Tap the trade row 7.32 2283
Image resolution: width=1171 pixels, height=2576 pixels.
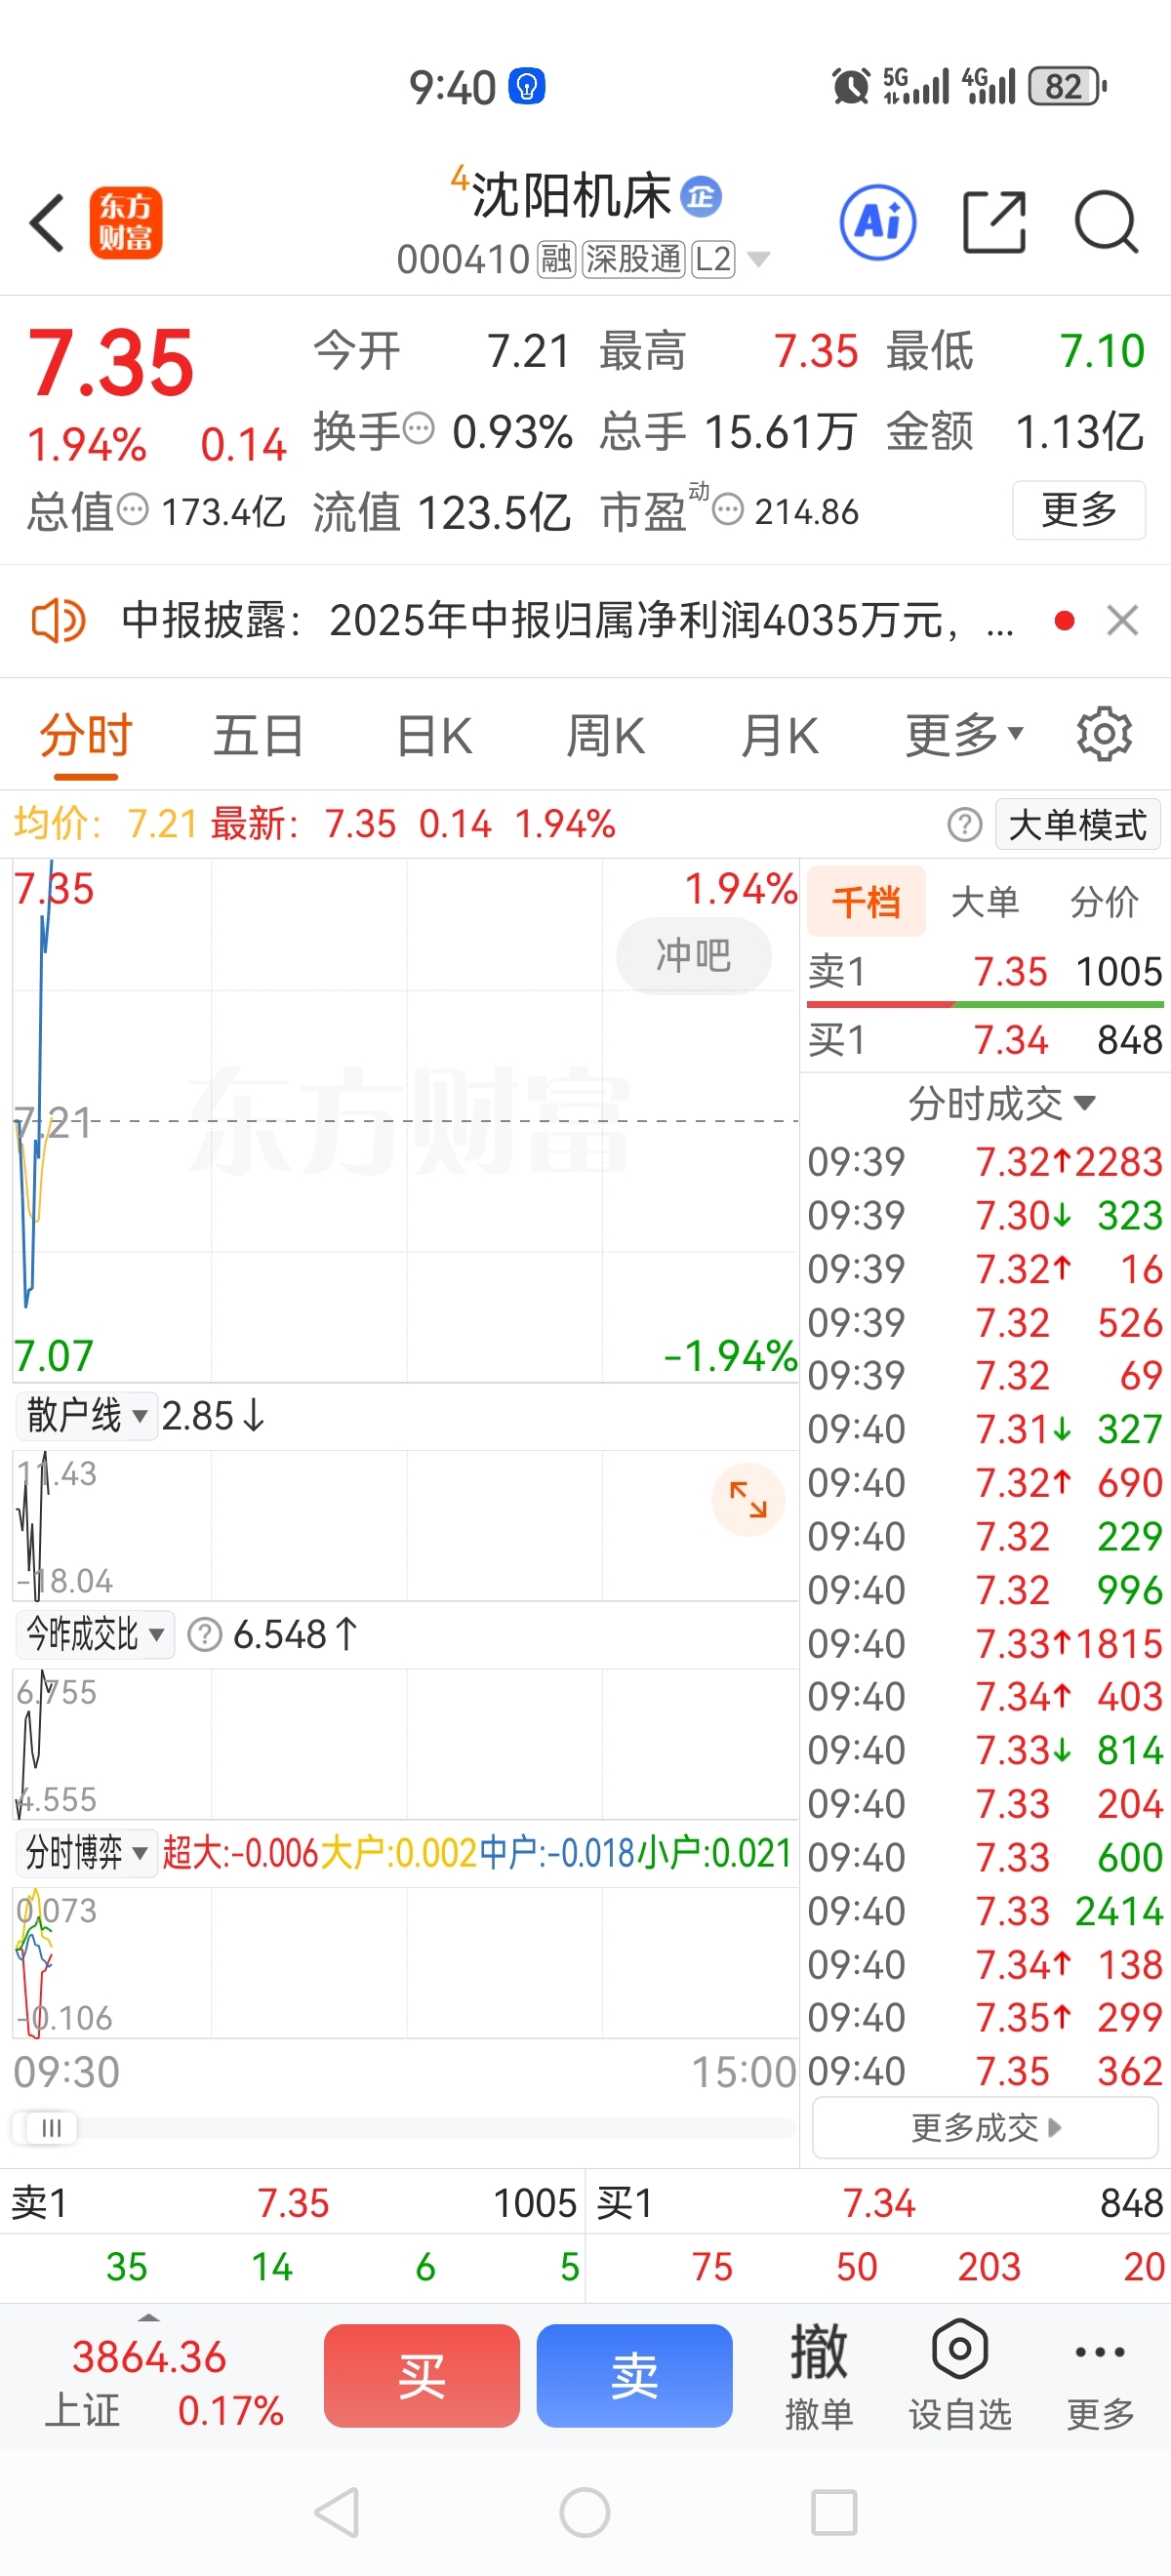[985, 1162]
